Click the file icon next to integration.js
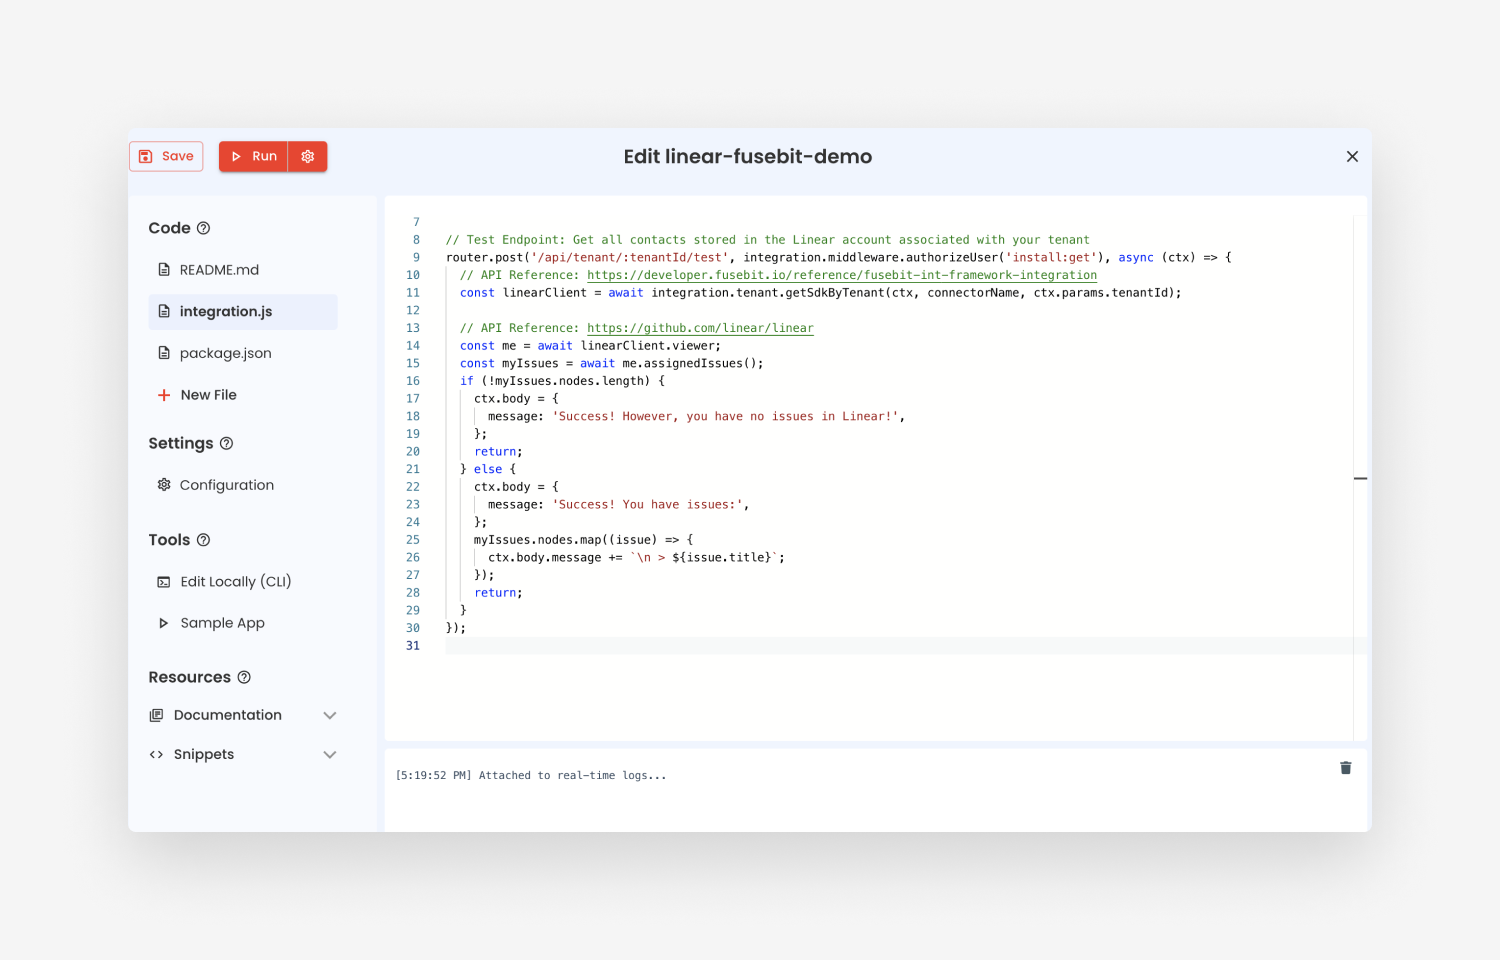Screen dimensions: 1500x960 click(164, 312)
